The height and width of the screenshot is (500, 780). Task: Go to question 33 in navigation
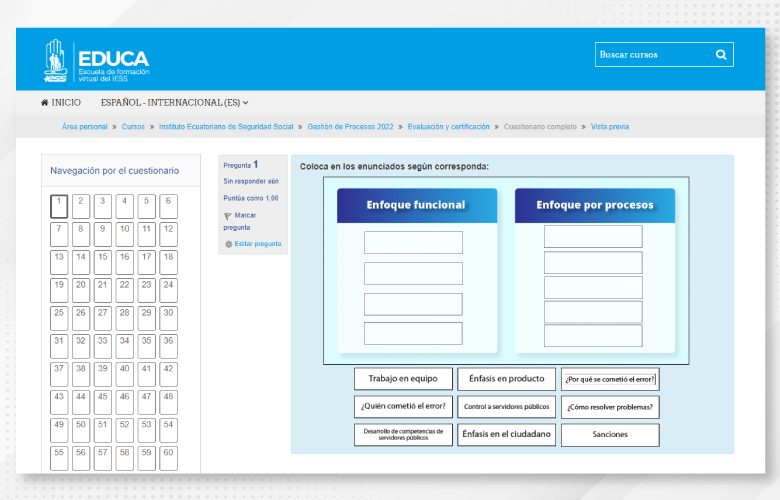[102, 346]
